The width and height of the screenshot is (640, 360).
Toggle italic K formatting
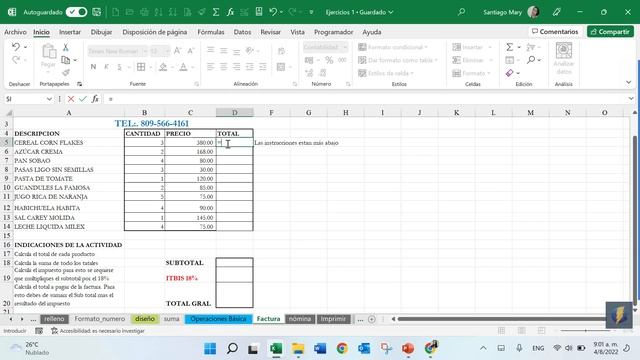click(x=107, y=67)
